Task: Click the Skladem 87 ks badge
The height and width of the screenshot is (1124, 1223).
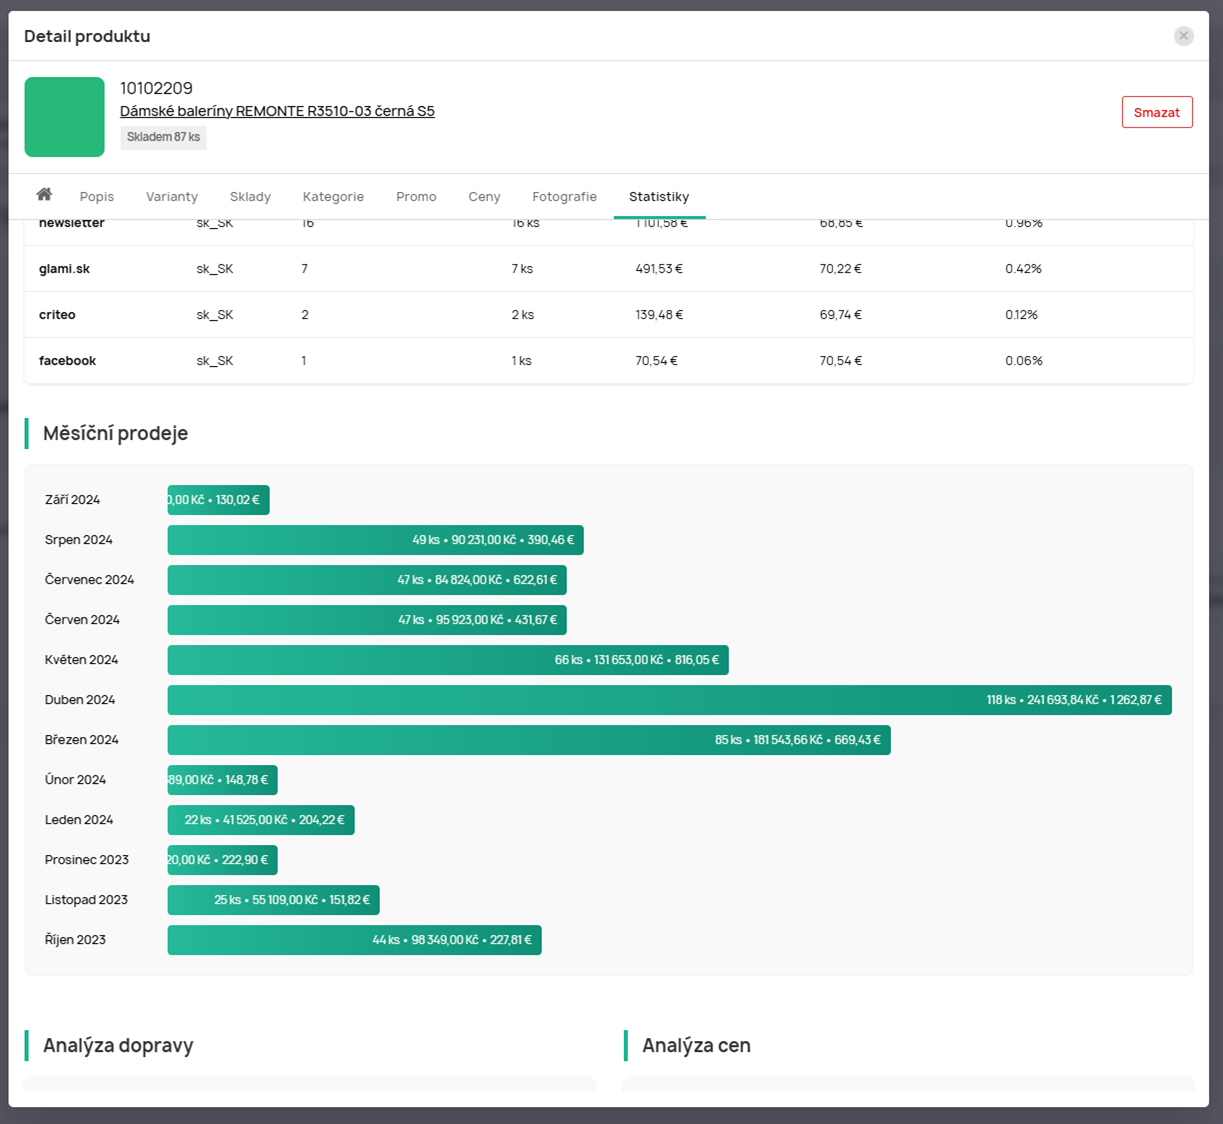Action: pyautogui.click(x=163, y=137)
